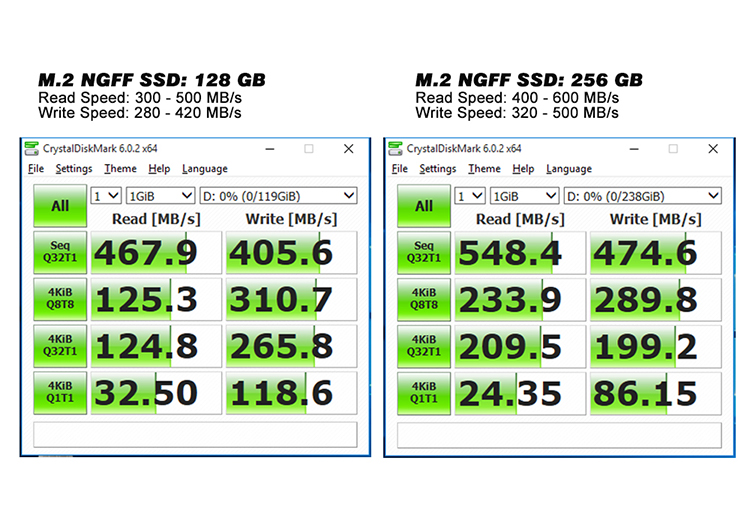Click the 405.6 sequential write result
750x527 pixels.
(291, 253)
